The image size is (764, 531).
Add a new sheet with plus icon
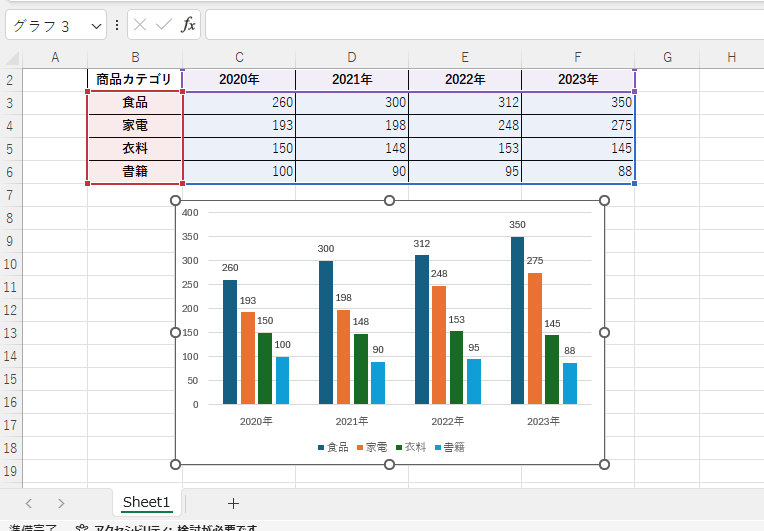[233, 503]
